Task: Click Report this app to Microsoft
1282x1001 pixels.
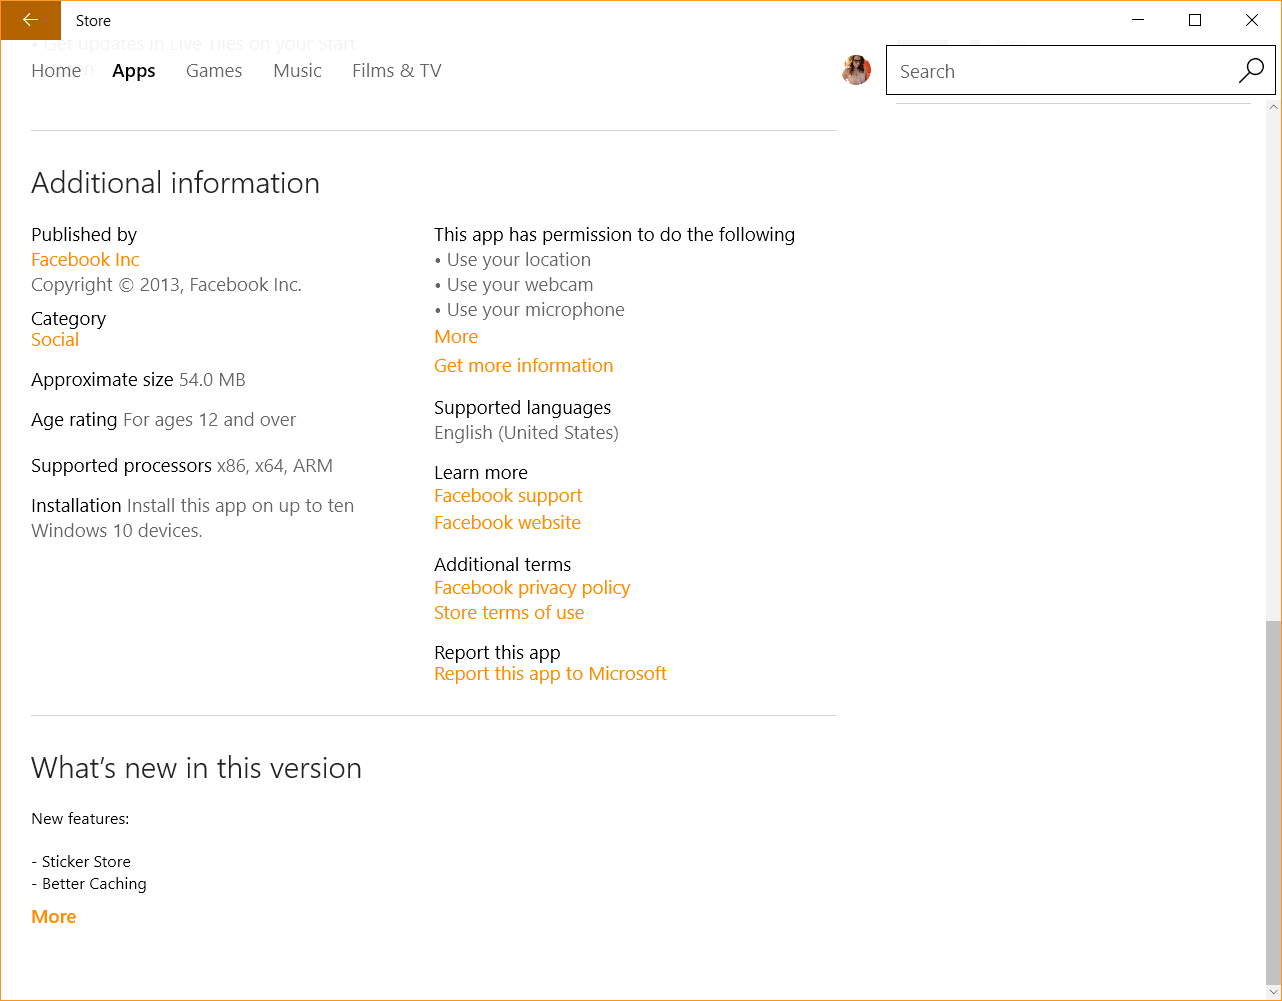Action: 550,673
